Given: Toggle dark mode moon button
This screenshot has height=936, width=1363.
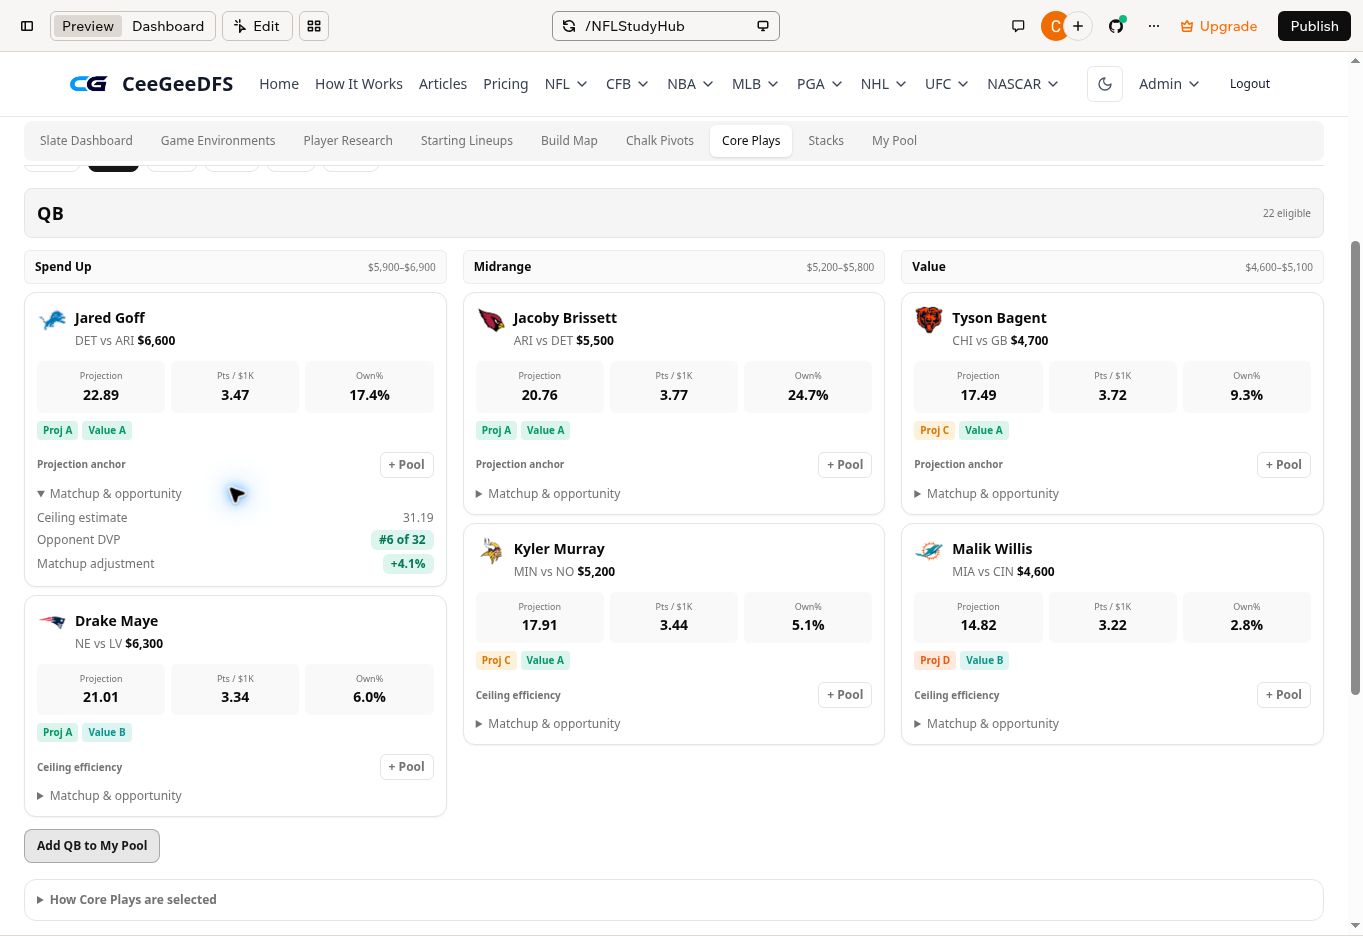Looking at the screenshot, I should tap(1105, 84).
